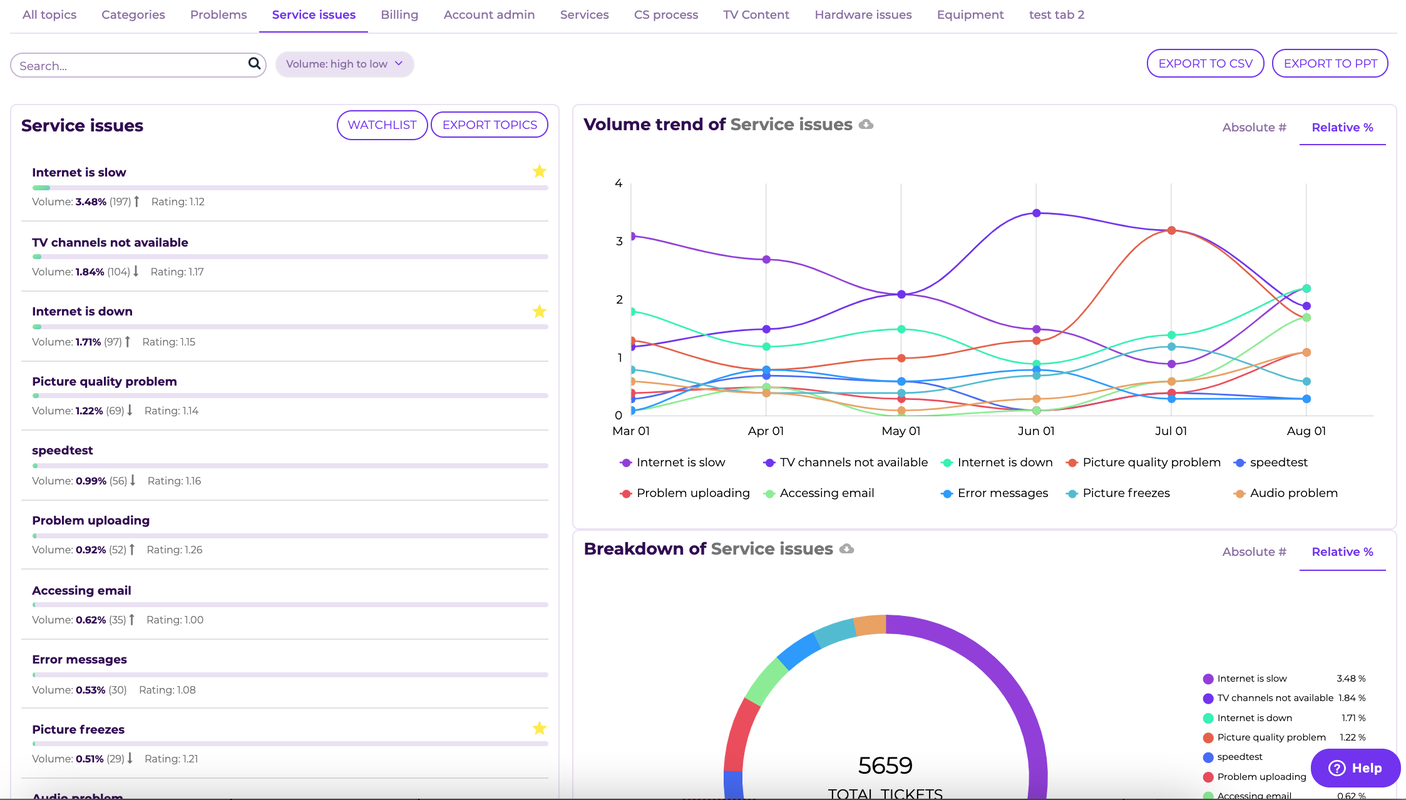Click the star beside Picture freezes

539,729
